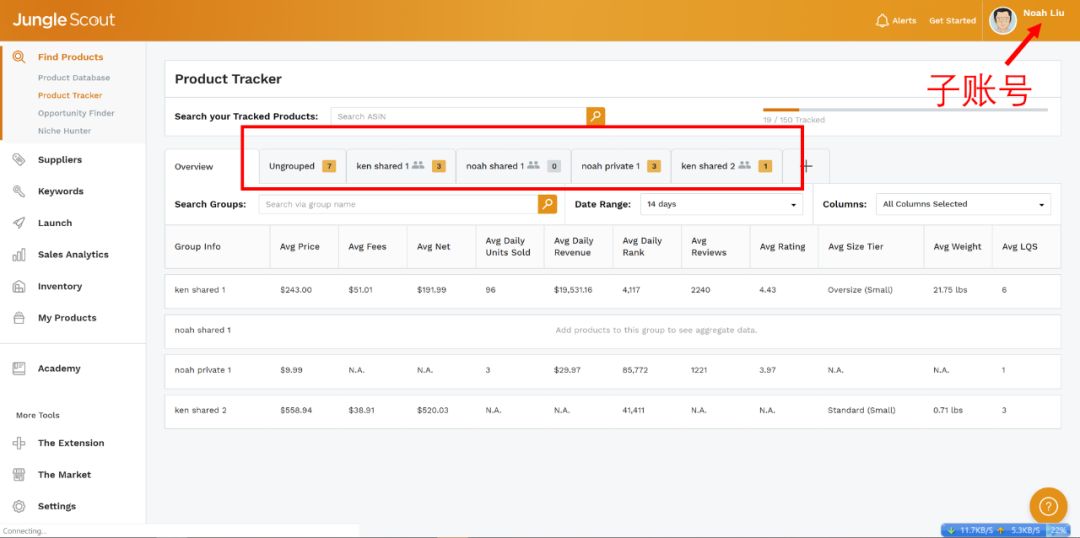The height and width of the screenshot is (538, 1080).
Task: Click the Get Started link
Action: (952, 20)
